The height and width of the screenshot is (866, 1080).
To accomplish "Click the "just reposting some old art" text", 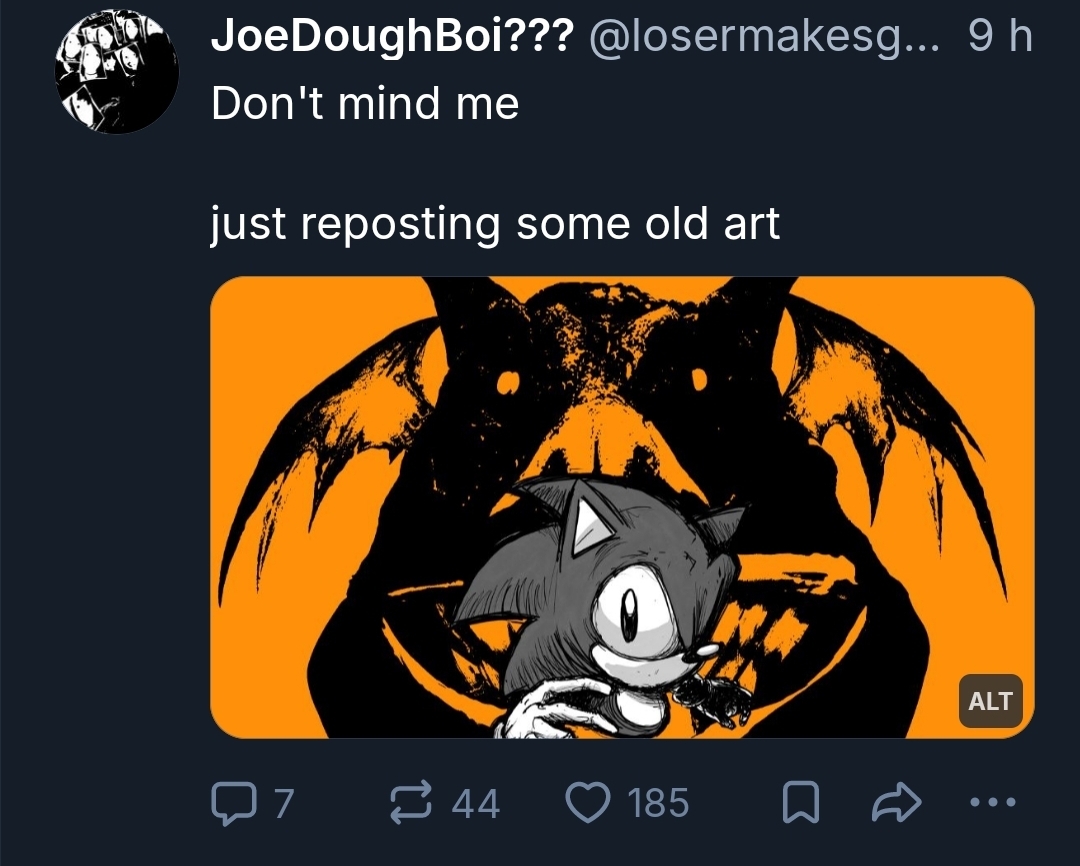I will pyautogui.click(x=495, y=224).
